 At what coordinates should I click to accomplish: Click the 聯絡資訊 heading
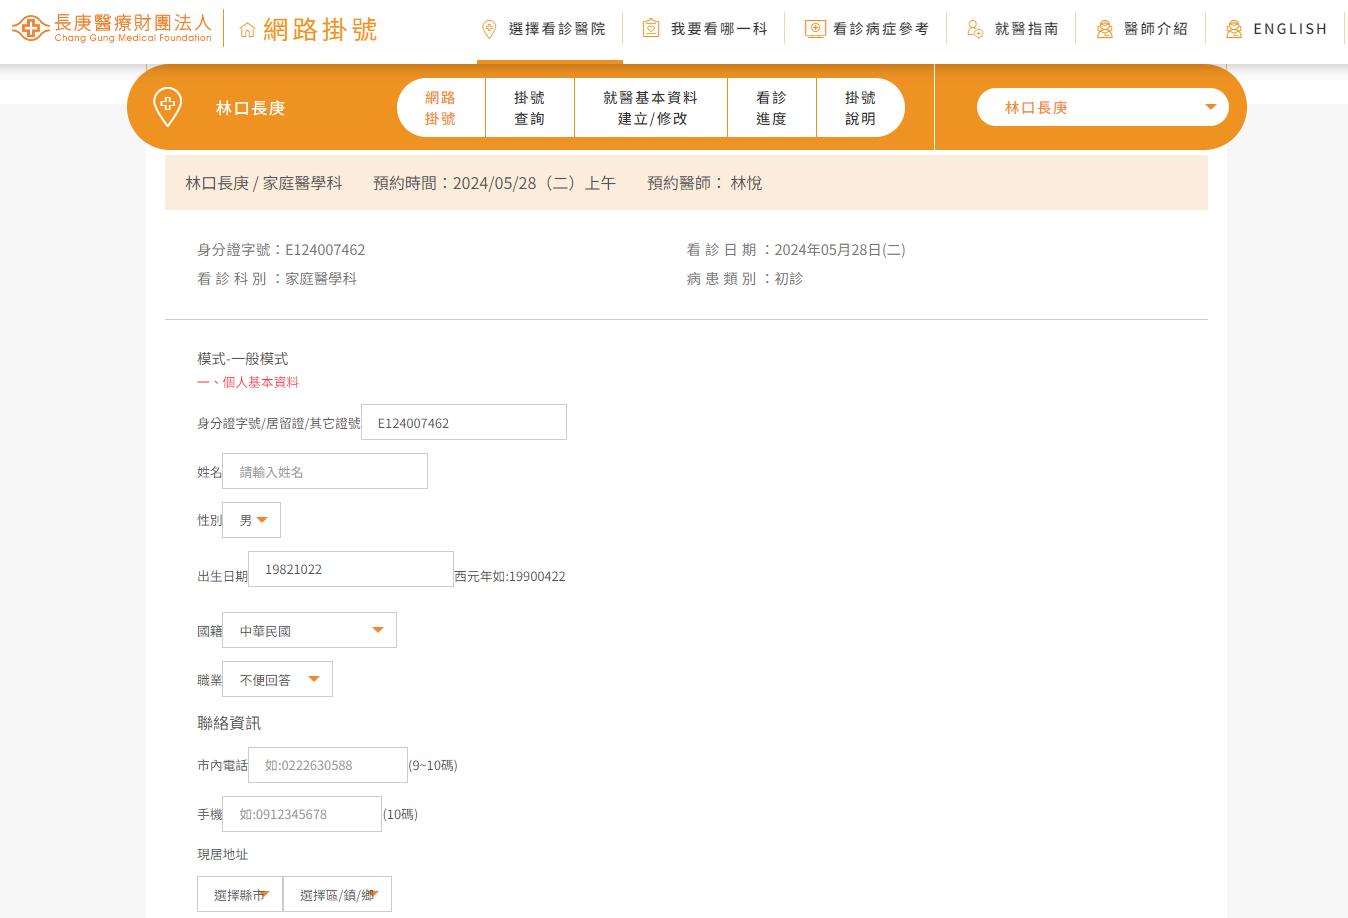click(229, 723)
